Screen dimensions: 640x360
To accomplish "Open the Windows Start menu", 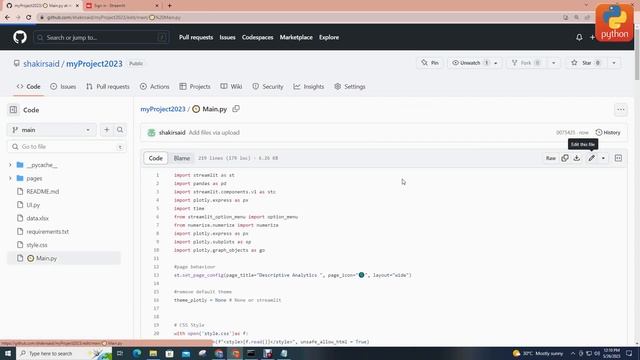I will (8, 353).
